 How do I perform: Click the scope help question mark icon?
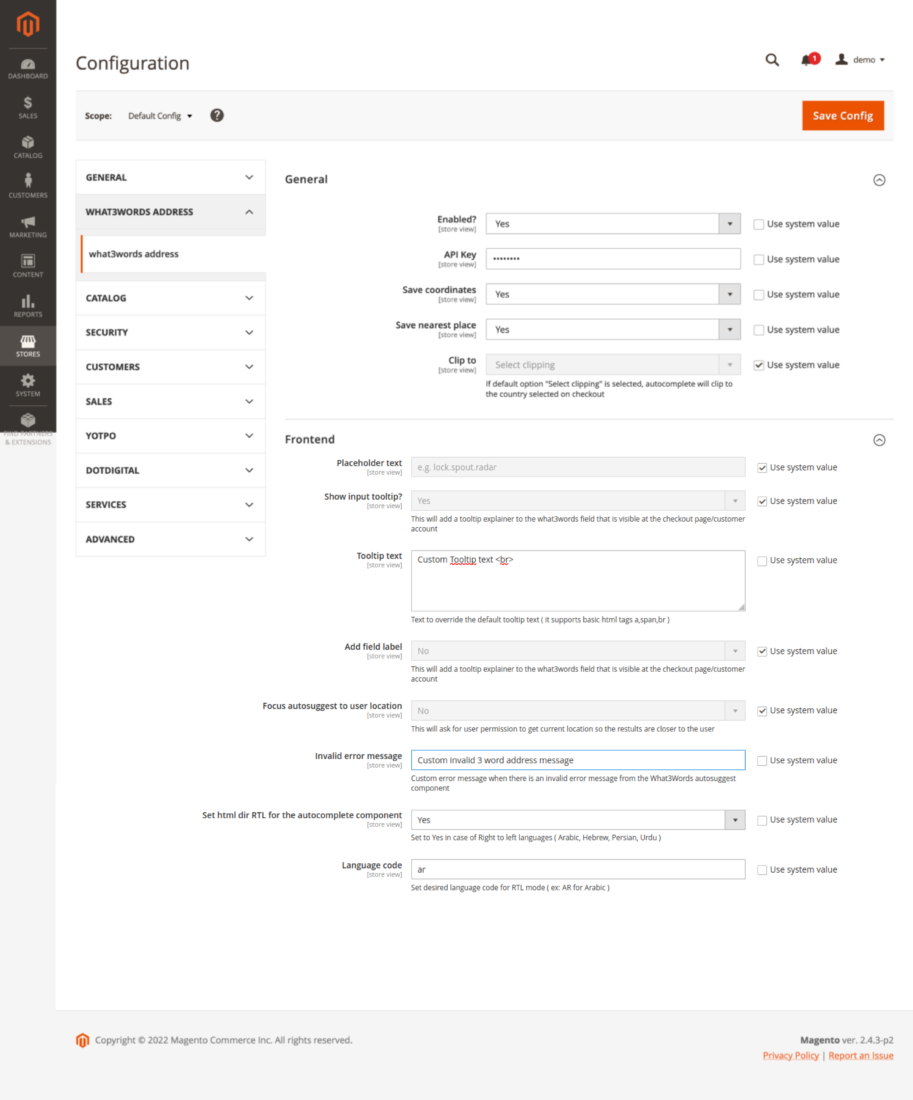(x=217, y=116)
